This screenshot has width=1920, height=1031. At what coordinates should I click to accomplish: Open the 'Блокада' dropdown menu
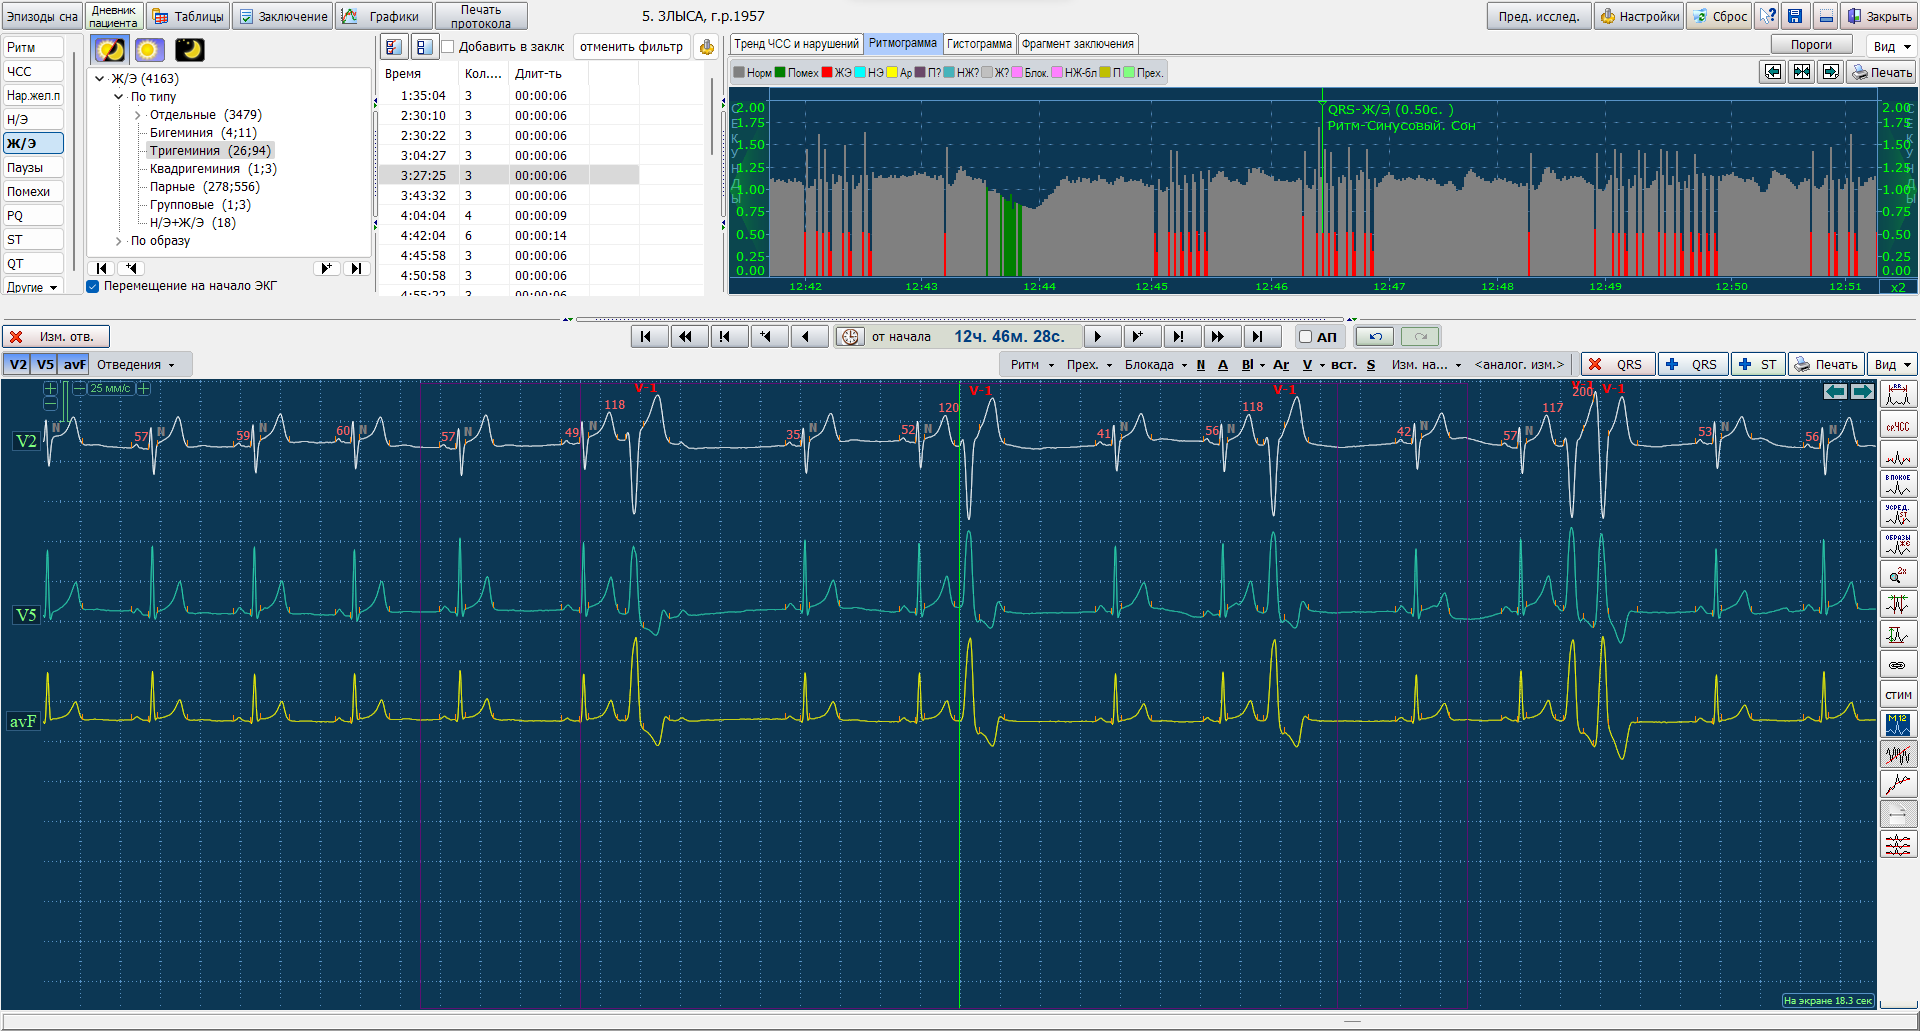click(1155, 365)
